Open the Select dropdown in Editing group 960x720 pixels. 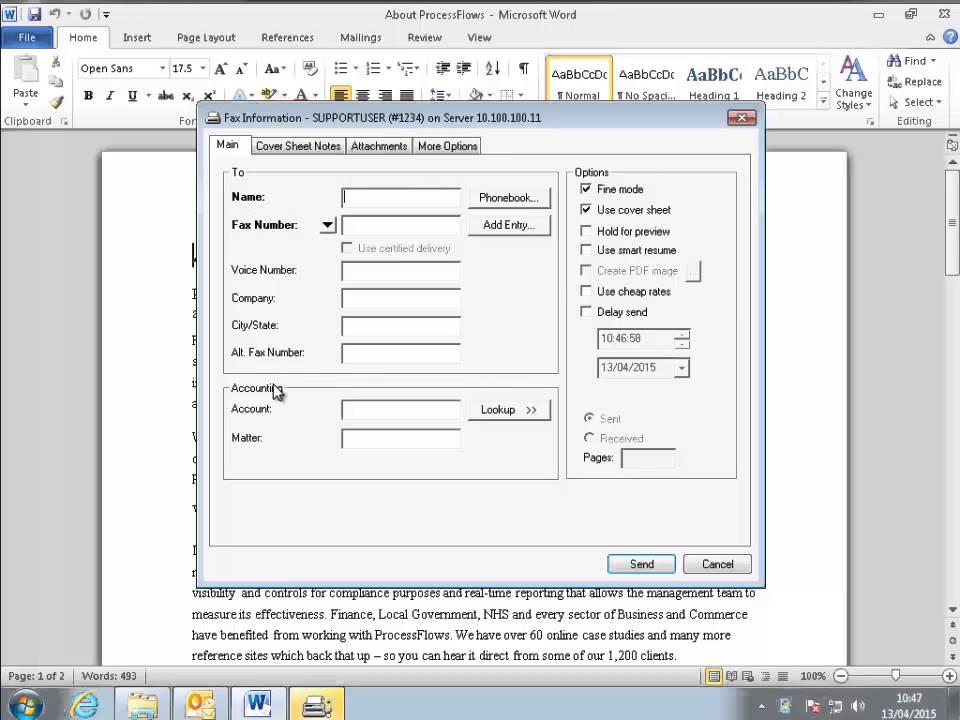[x=915, y=102]
